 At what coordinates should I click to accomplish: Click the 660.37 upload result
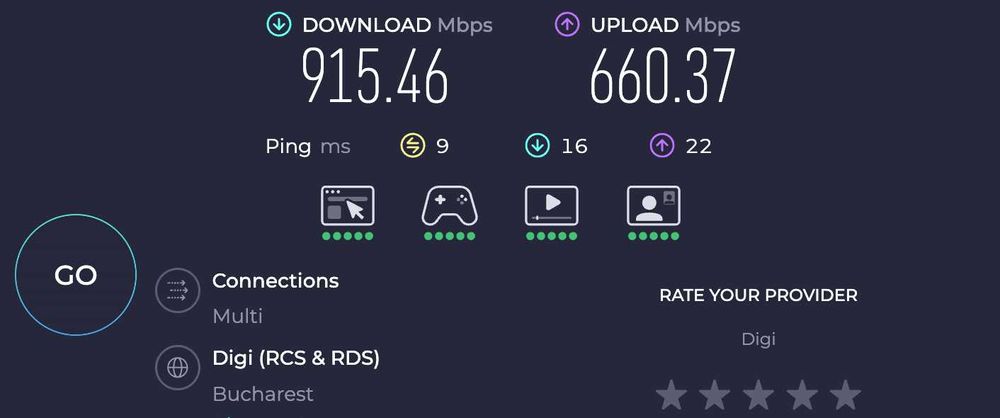pyautogui.click(x=663, y=77)
